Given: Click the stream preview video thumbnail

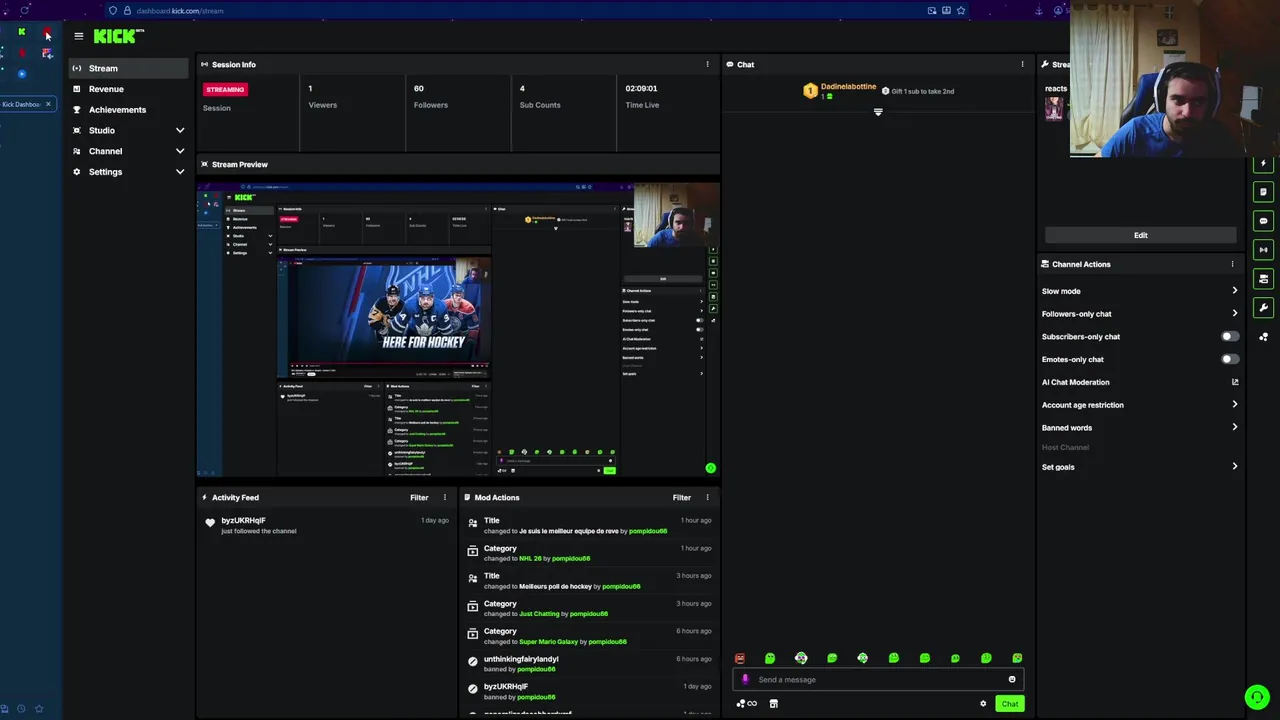Looking at the screenshot, I should (458, 330).
